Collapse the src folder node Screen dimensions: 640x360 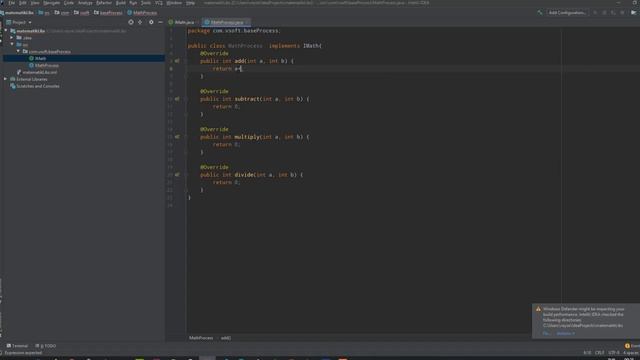(12, 44)
